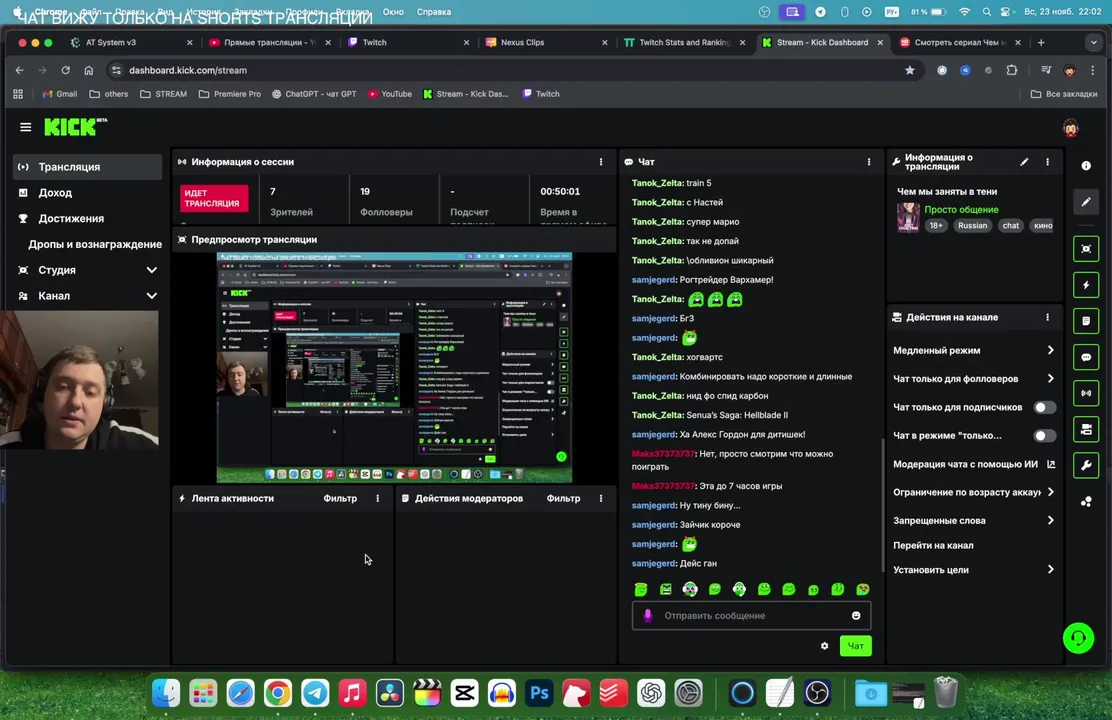Open Справка menu in macOS menu bar

click(433, 12)
